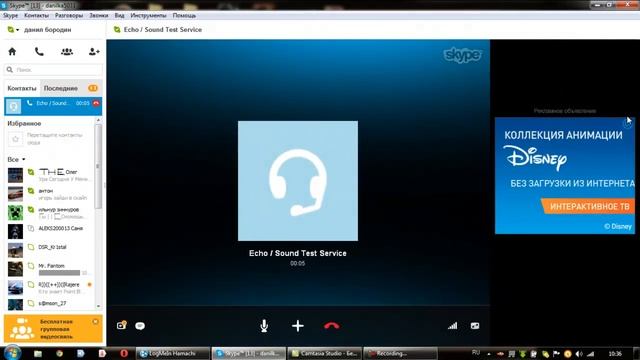640x360 pixels.
Task: Click Echo / Sound Test Service header title
Action: pyautogui.click(x=163, y=30)
